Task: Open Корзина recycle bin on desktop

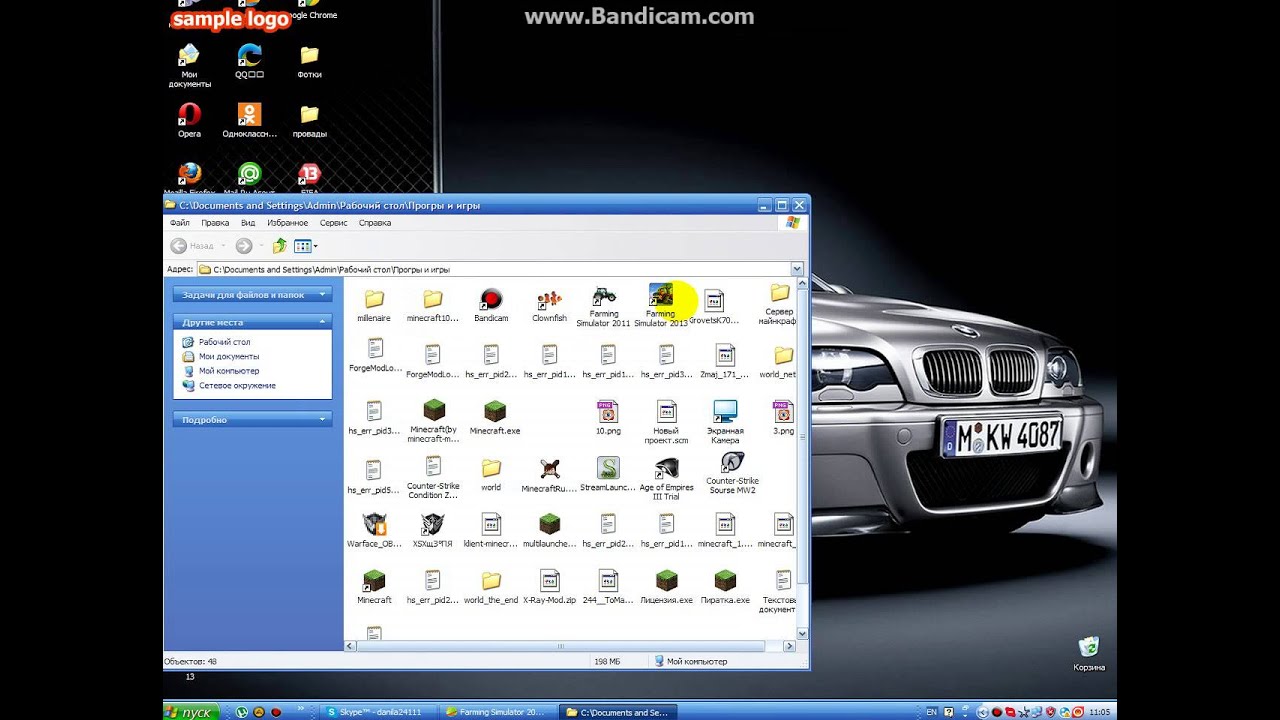Action: [1089, 653]
